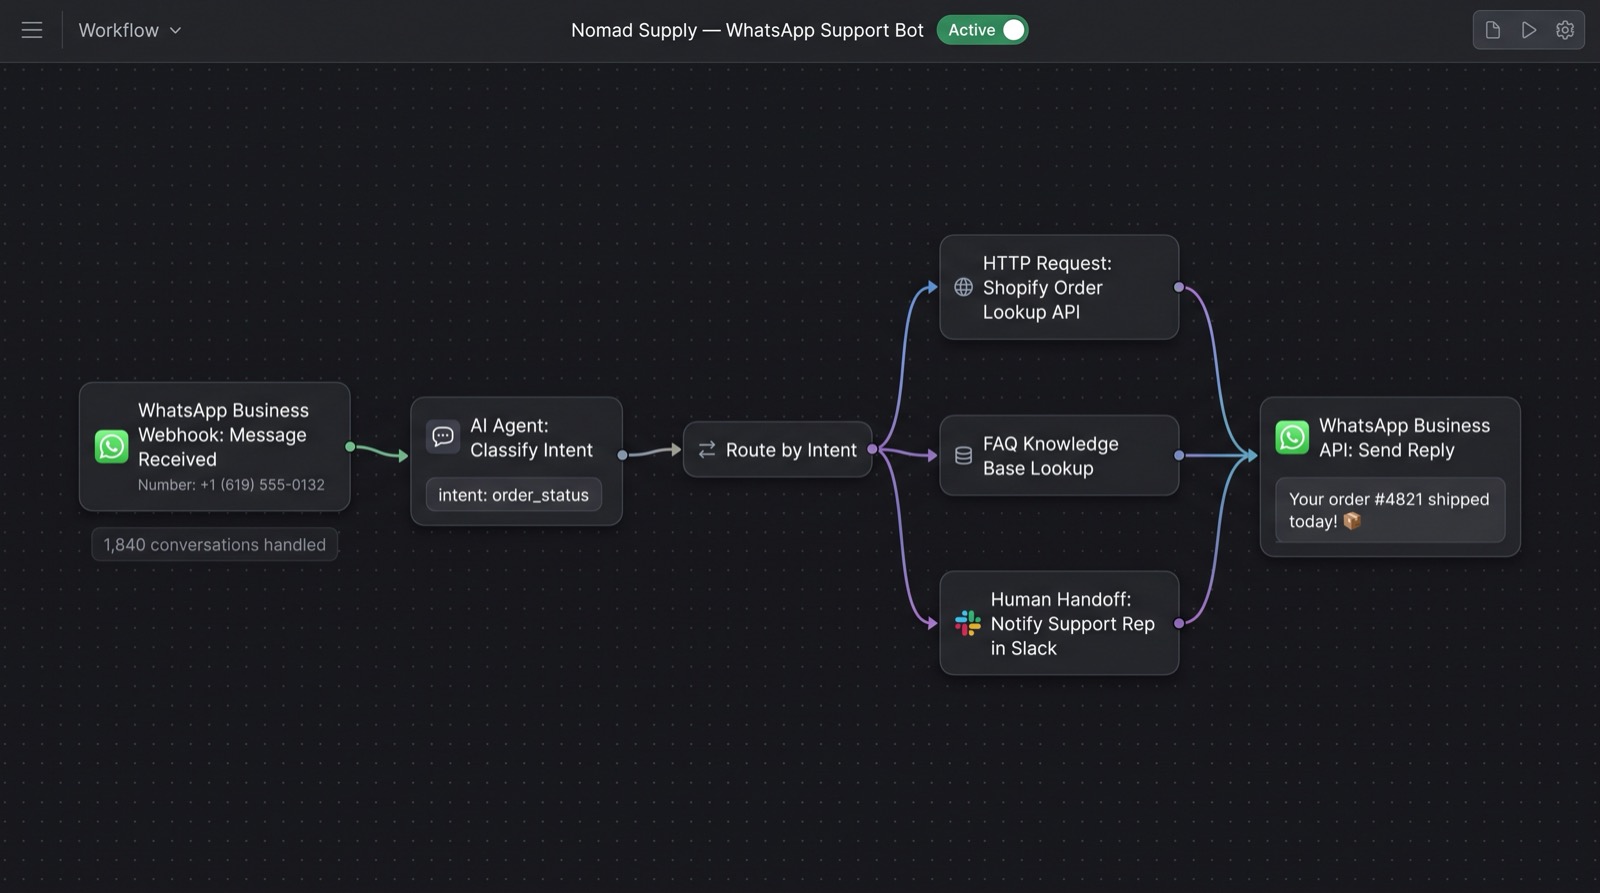Click WhatsApp icon on Send Reply node
The image size is (1600, 893).
(1292, 437)
